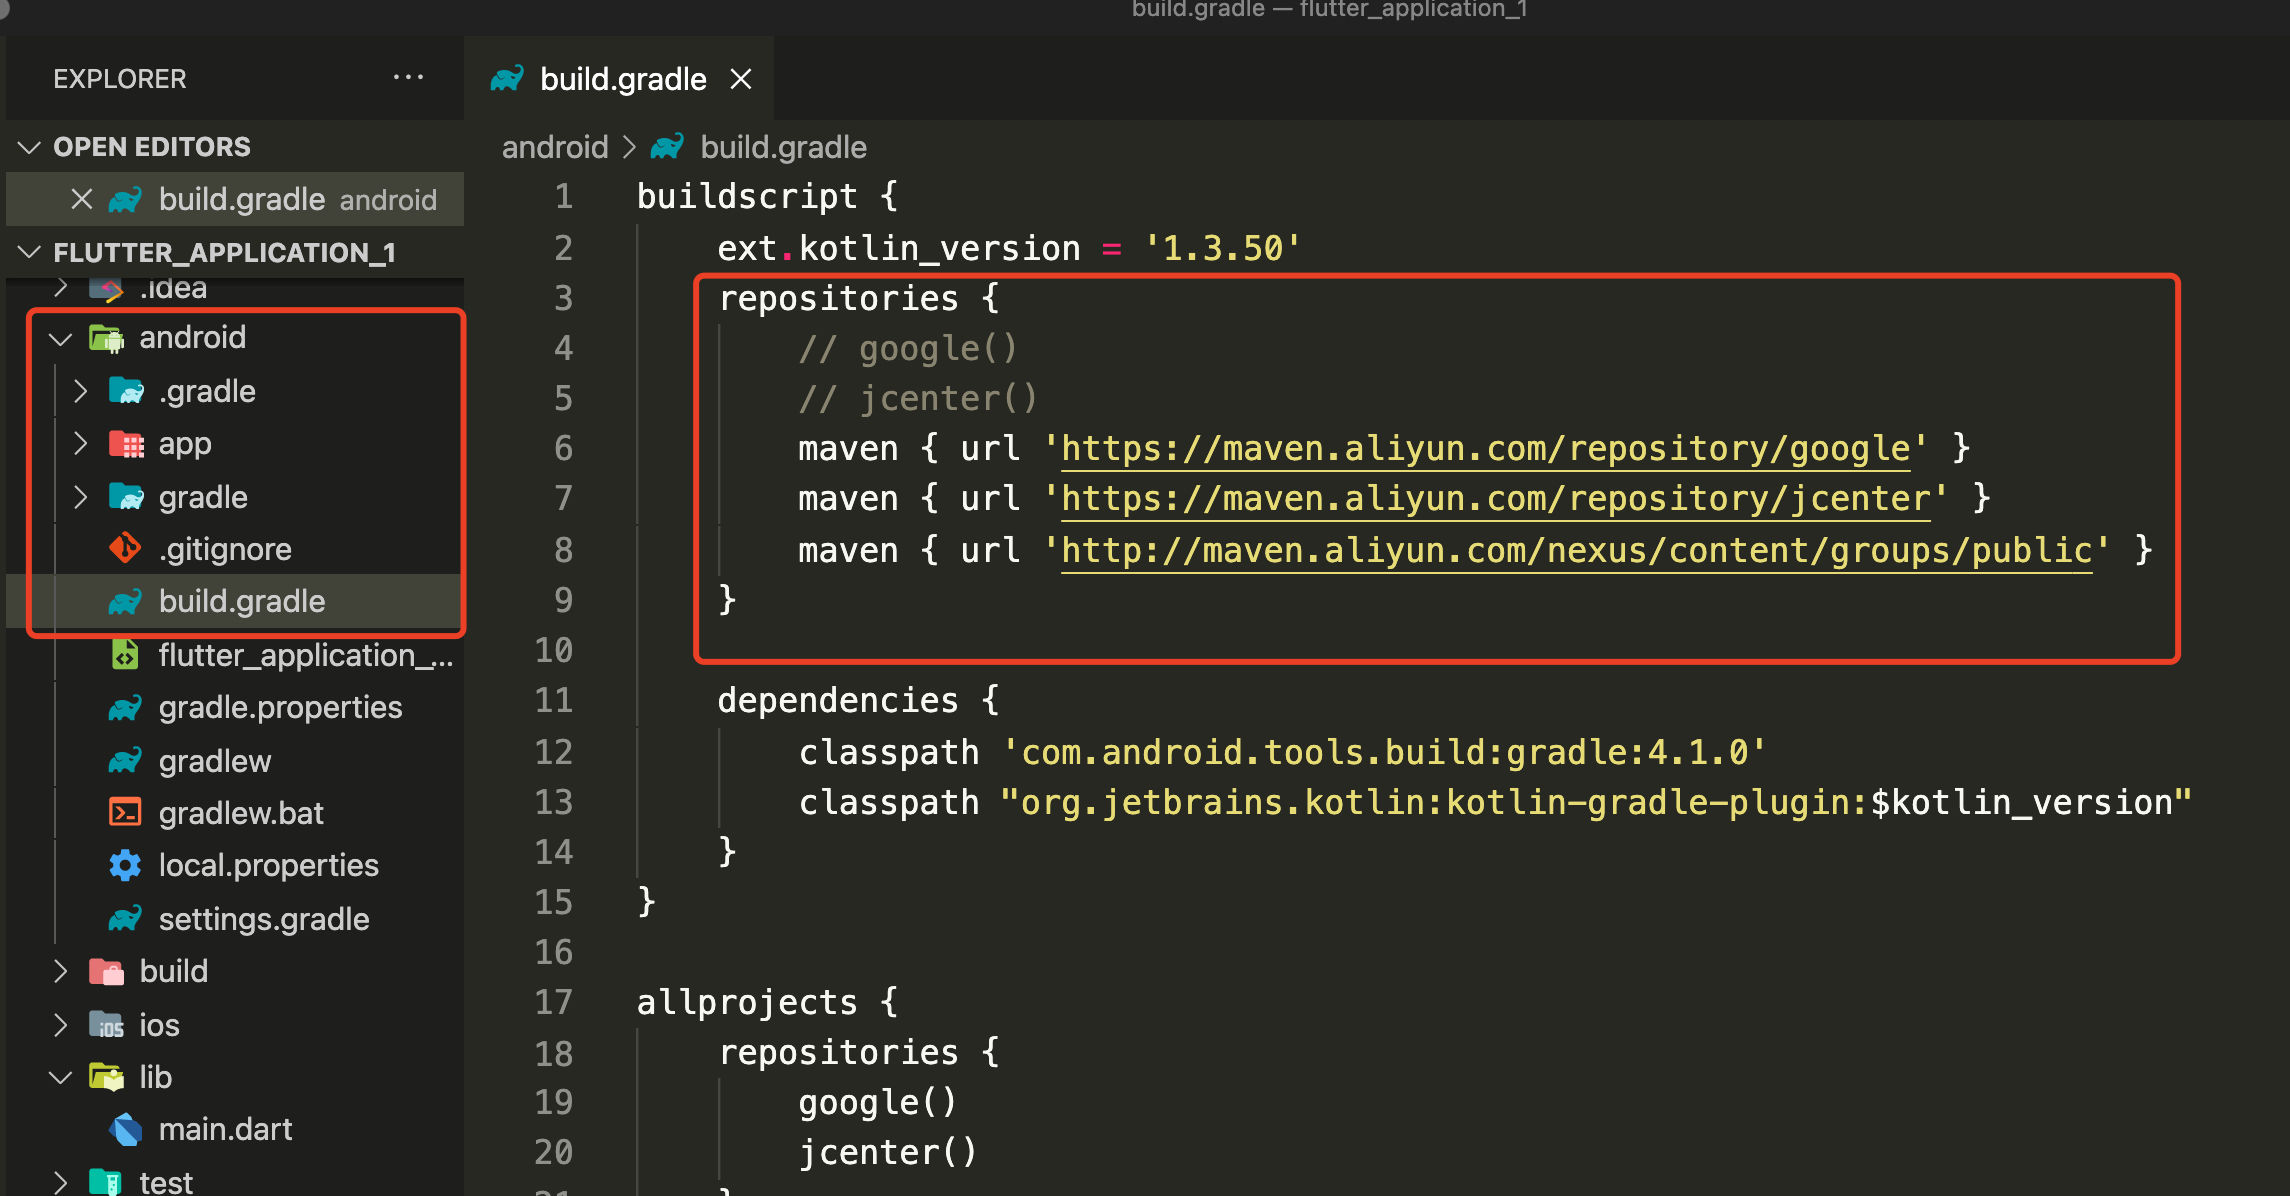Collapse the OPEN EDITORS section
The image size is (2290, 1196).
[29, 147]
